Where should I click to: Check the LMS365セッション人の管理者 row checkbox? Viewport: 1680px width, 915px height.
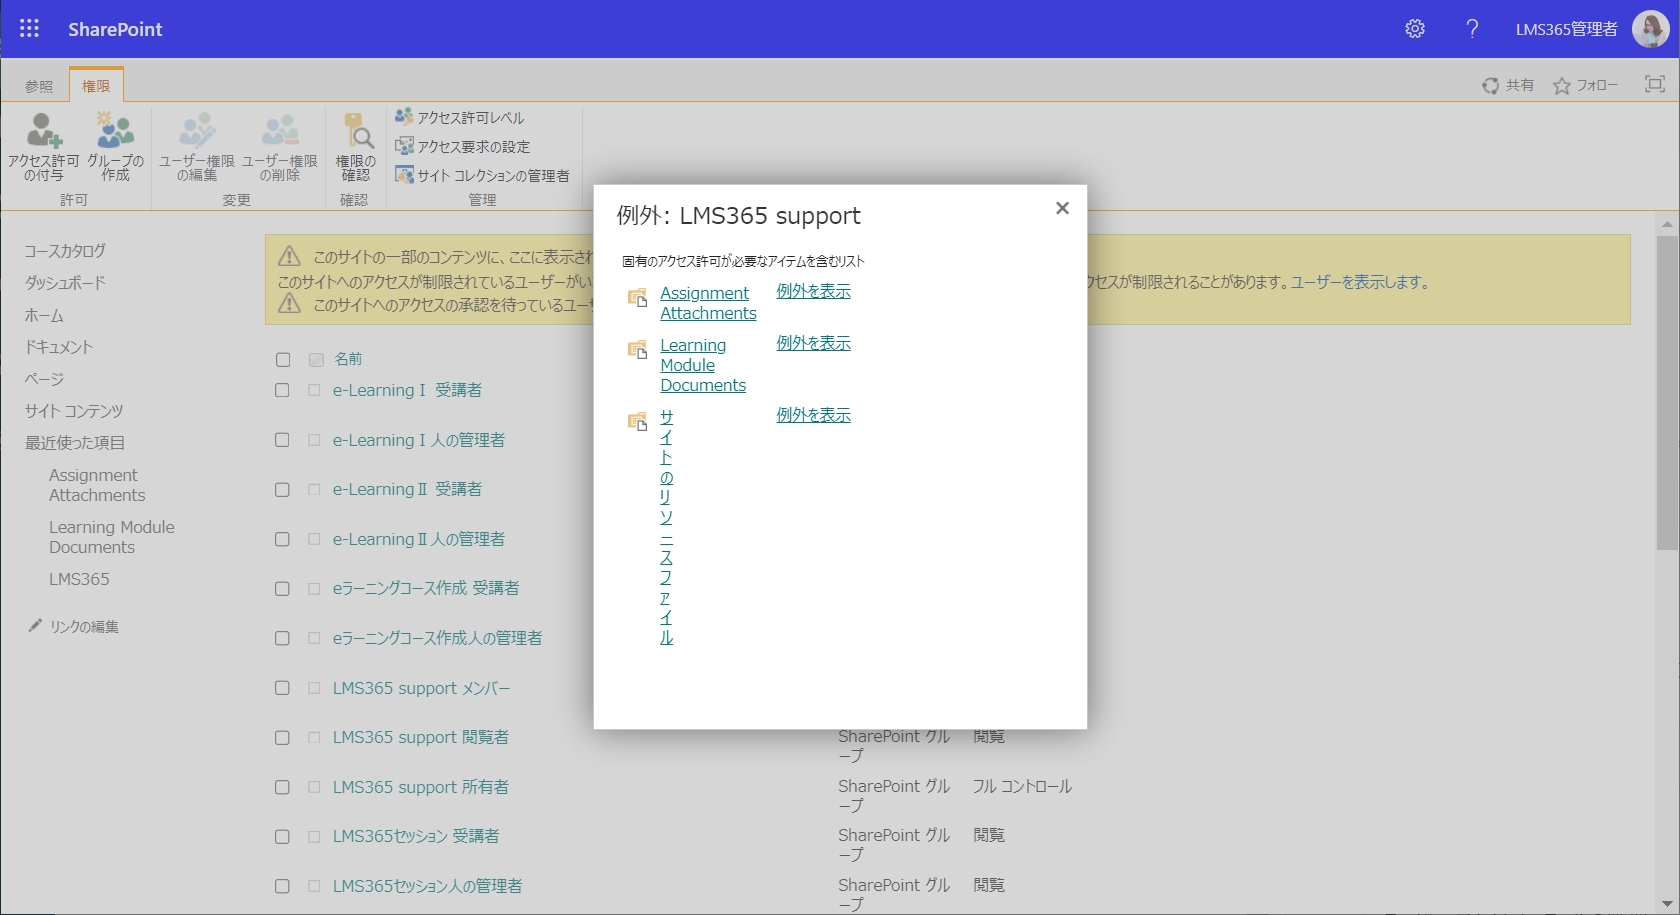[x=283, y=886]
